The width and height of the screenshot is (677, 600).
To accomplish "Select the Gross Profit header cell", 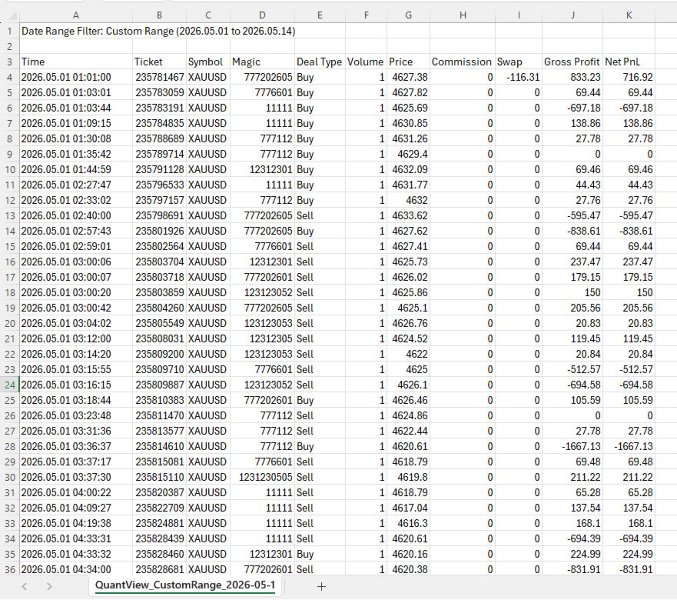I will [x=573, y=62].
